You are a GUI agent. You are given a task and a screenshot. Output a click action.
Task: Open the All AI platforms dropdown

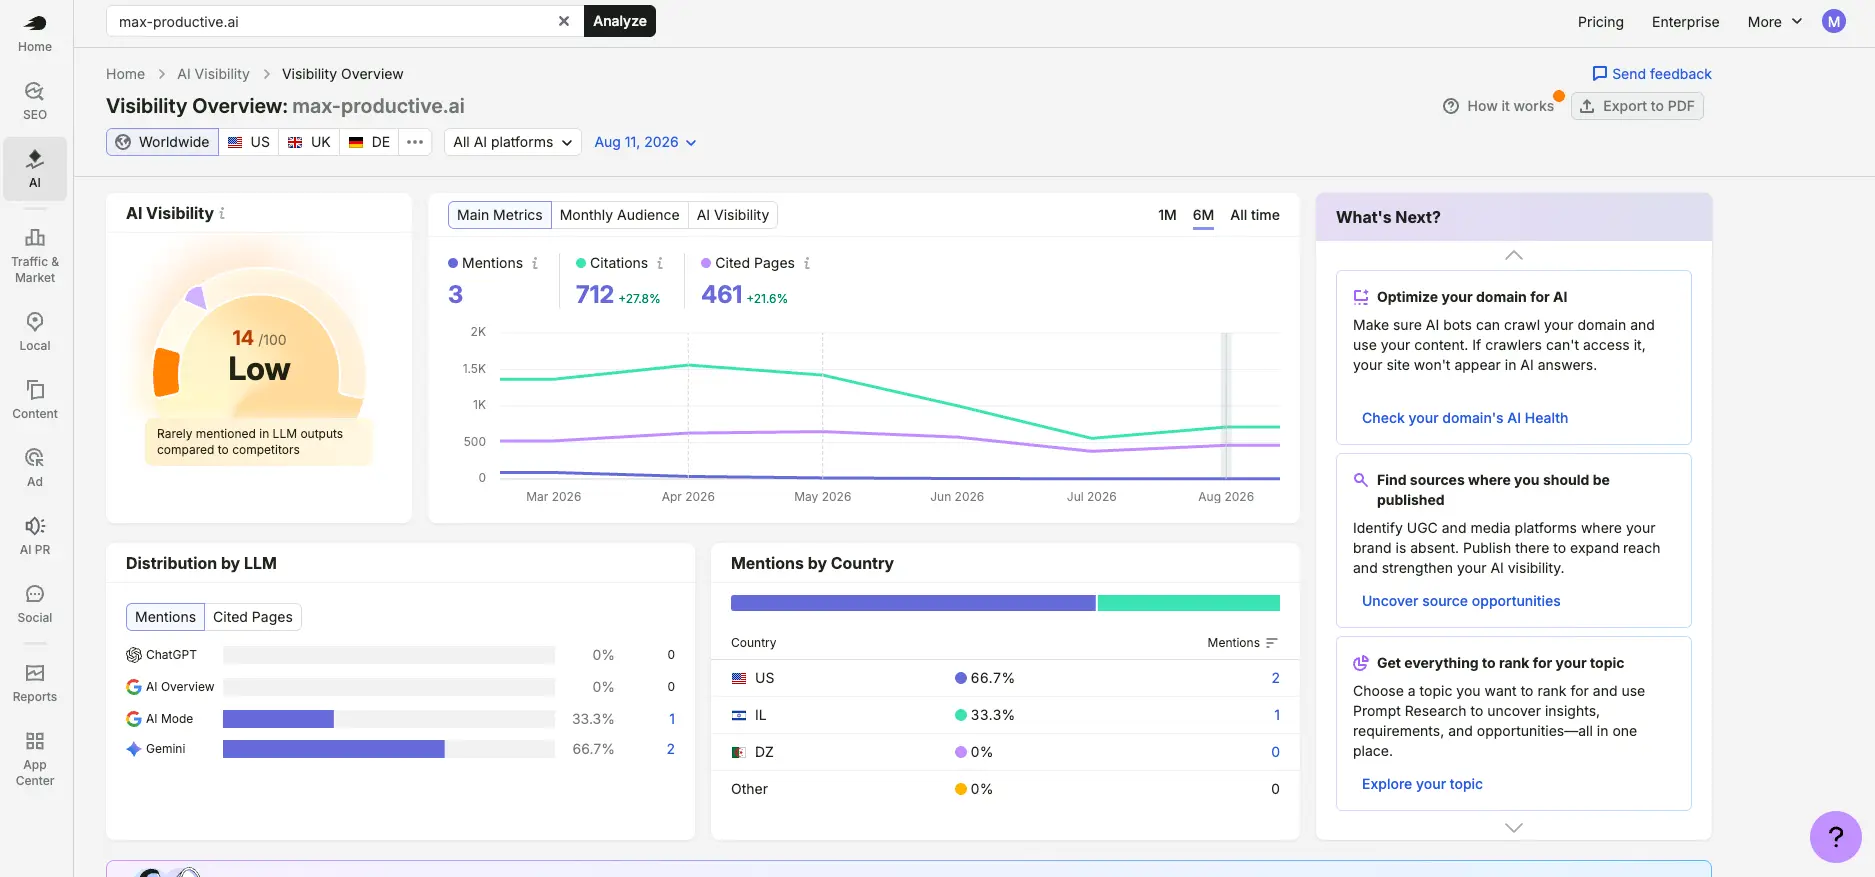pyautogui.click(x=513, y=142)
